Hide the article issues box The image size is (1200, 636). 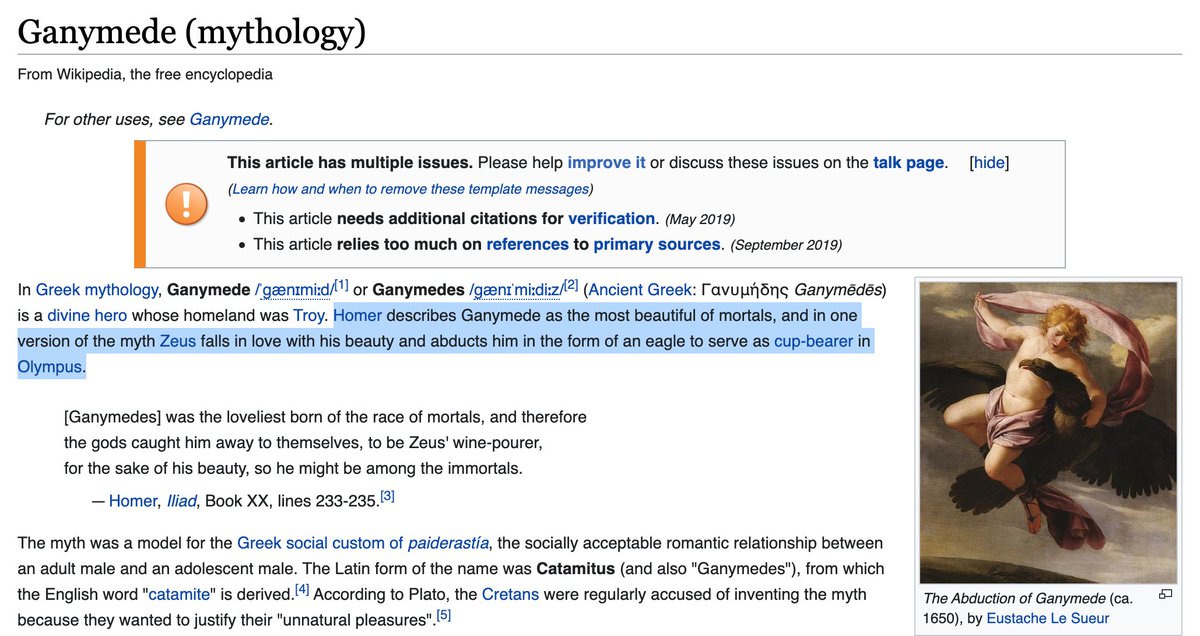(989, 162)
